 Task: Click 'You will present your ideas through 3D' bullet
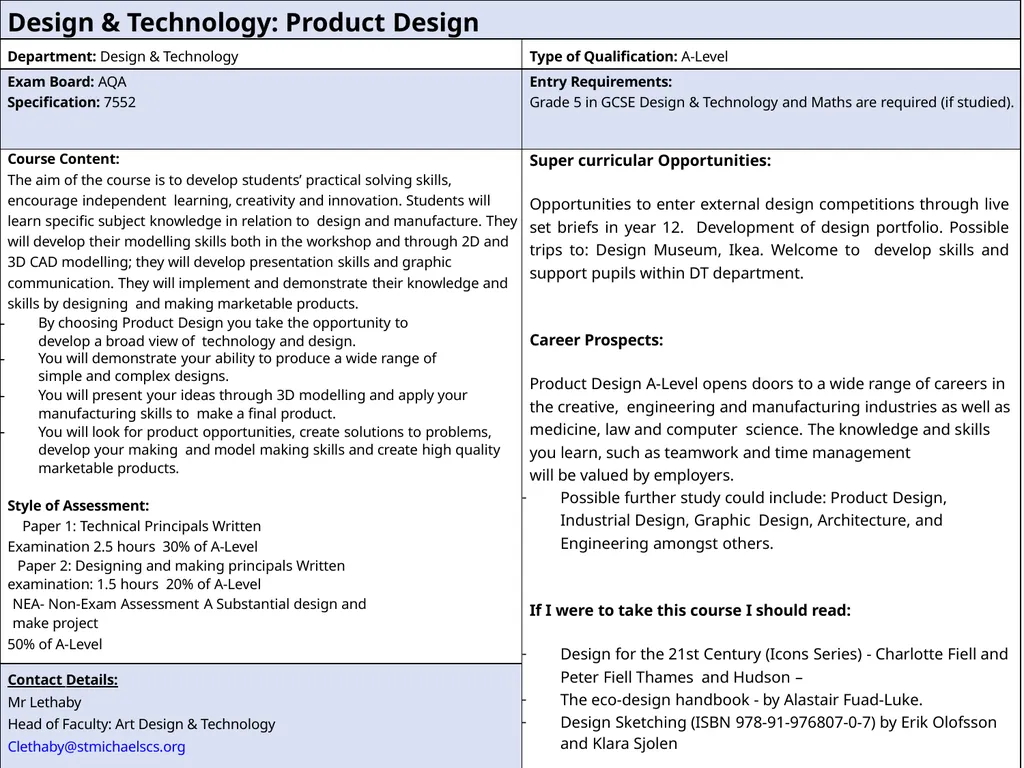pyautogui.click(x=253, y=404)
